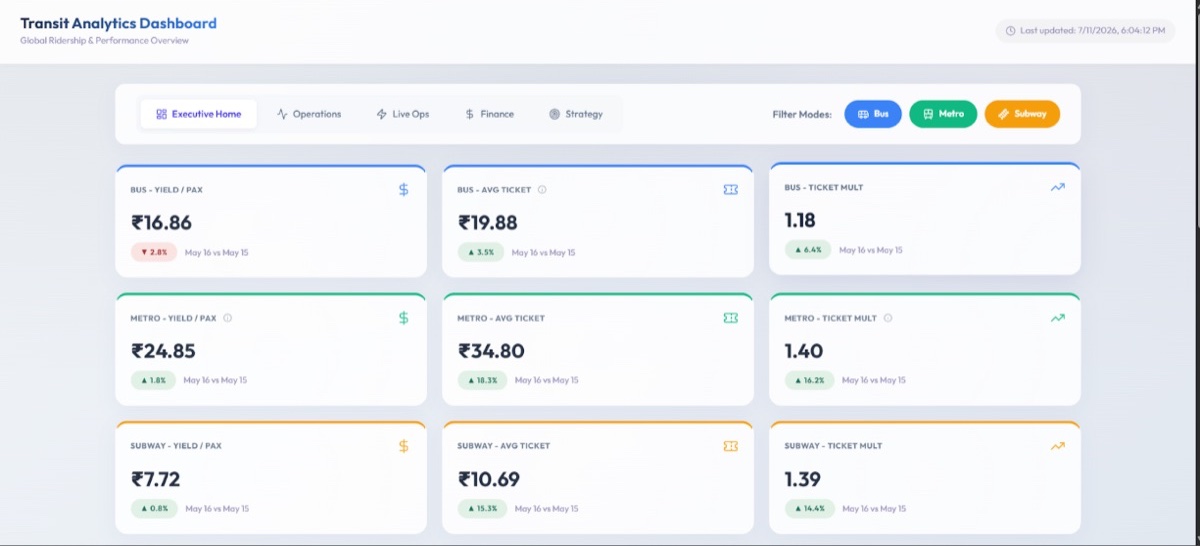
Task: Click the BUS - YIELD / PAX heading
Action: (x=166, y=189)
